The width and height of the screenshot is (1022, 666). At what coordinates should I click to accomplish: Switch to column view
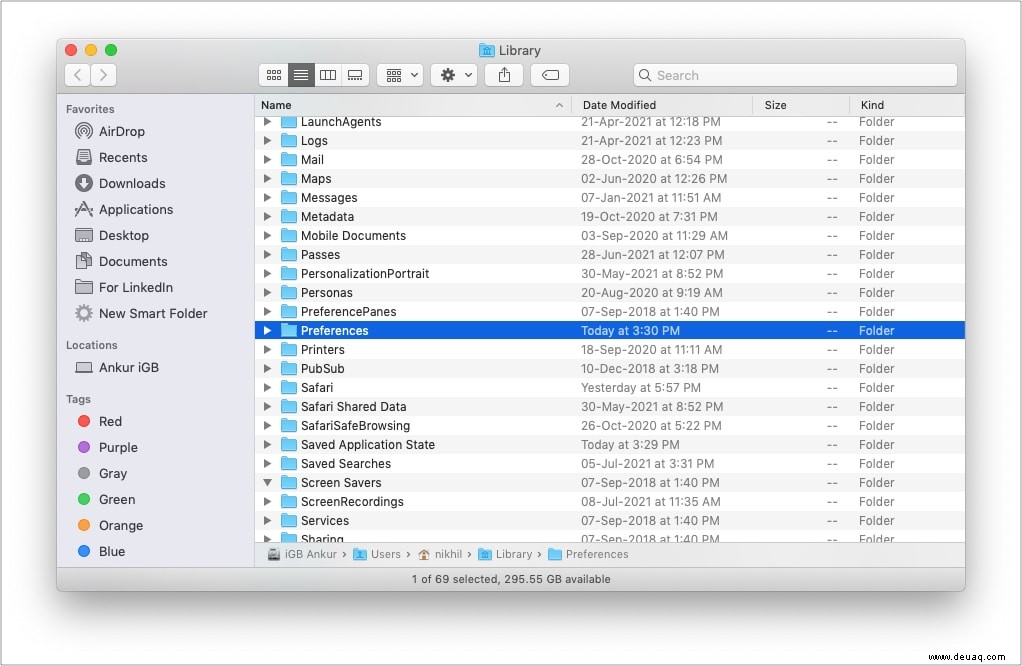pyautogui.click(x=328, y=76)
